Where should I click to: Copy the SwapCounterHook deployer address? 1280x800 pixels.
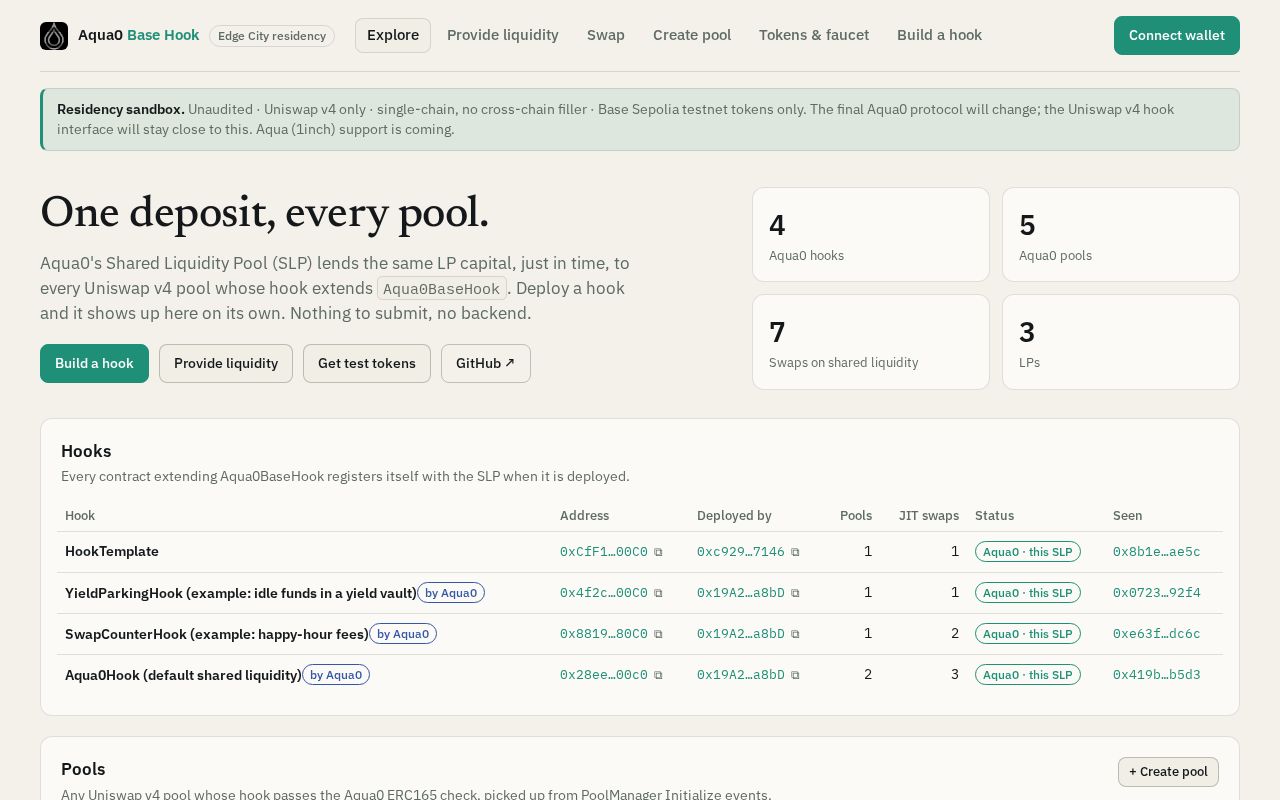[795, 634]
